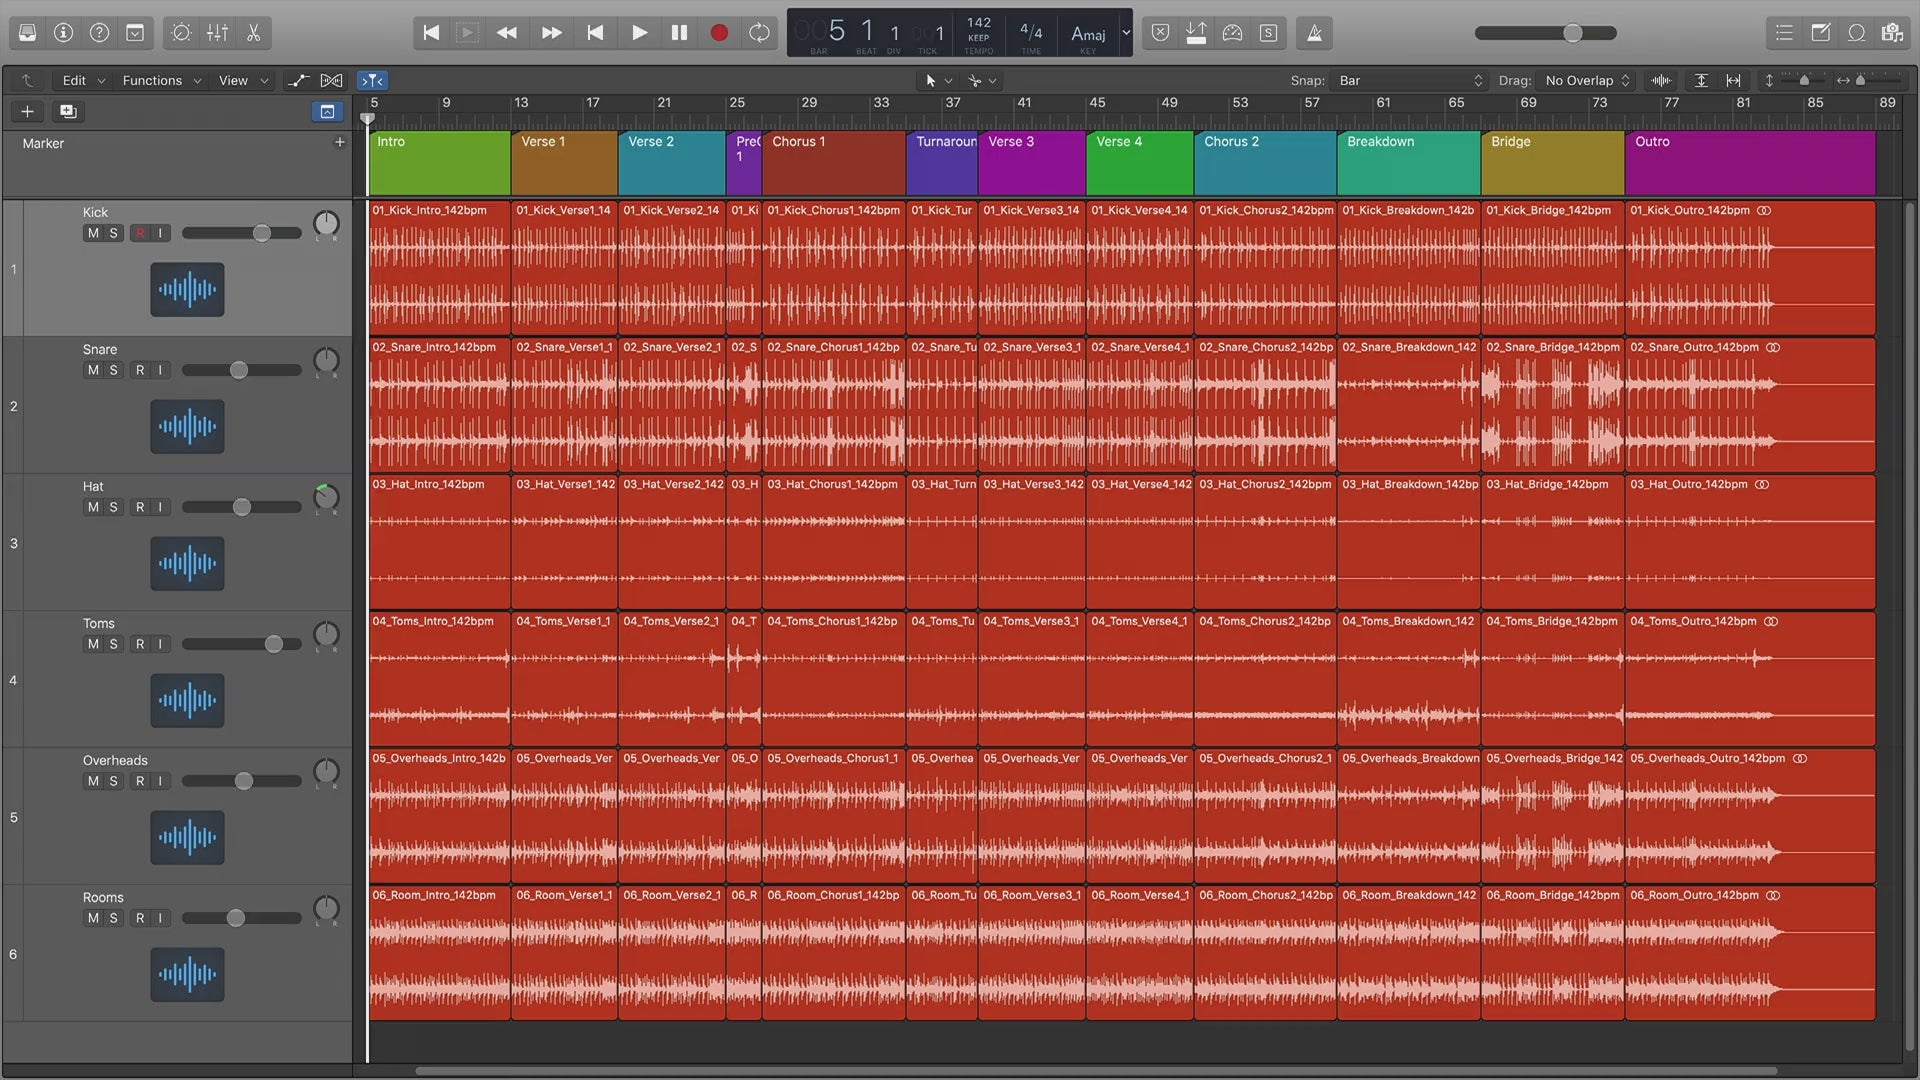Click the red Record button
The width and height of the screenshot is (1920, 1080).
point(719,33)
